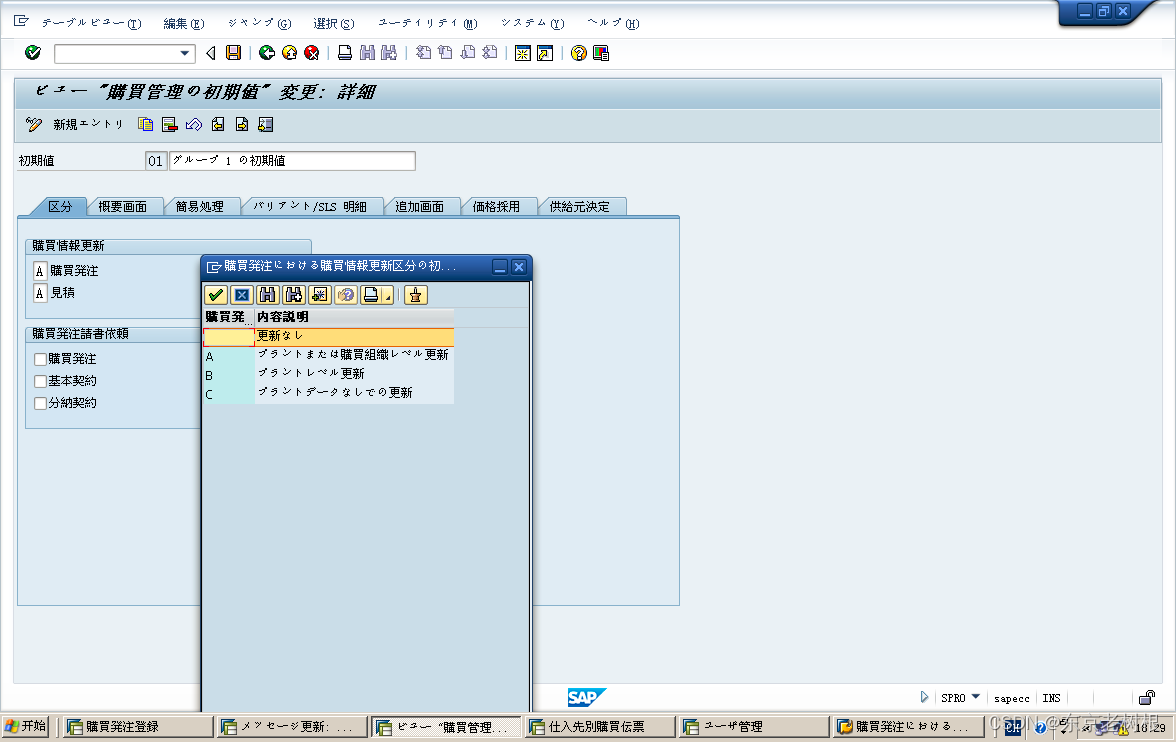Switch to the 概要画面 tab
This screenshot has width=1176, height=742.
click(x=125, y=206)
